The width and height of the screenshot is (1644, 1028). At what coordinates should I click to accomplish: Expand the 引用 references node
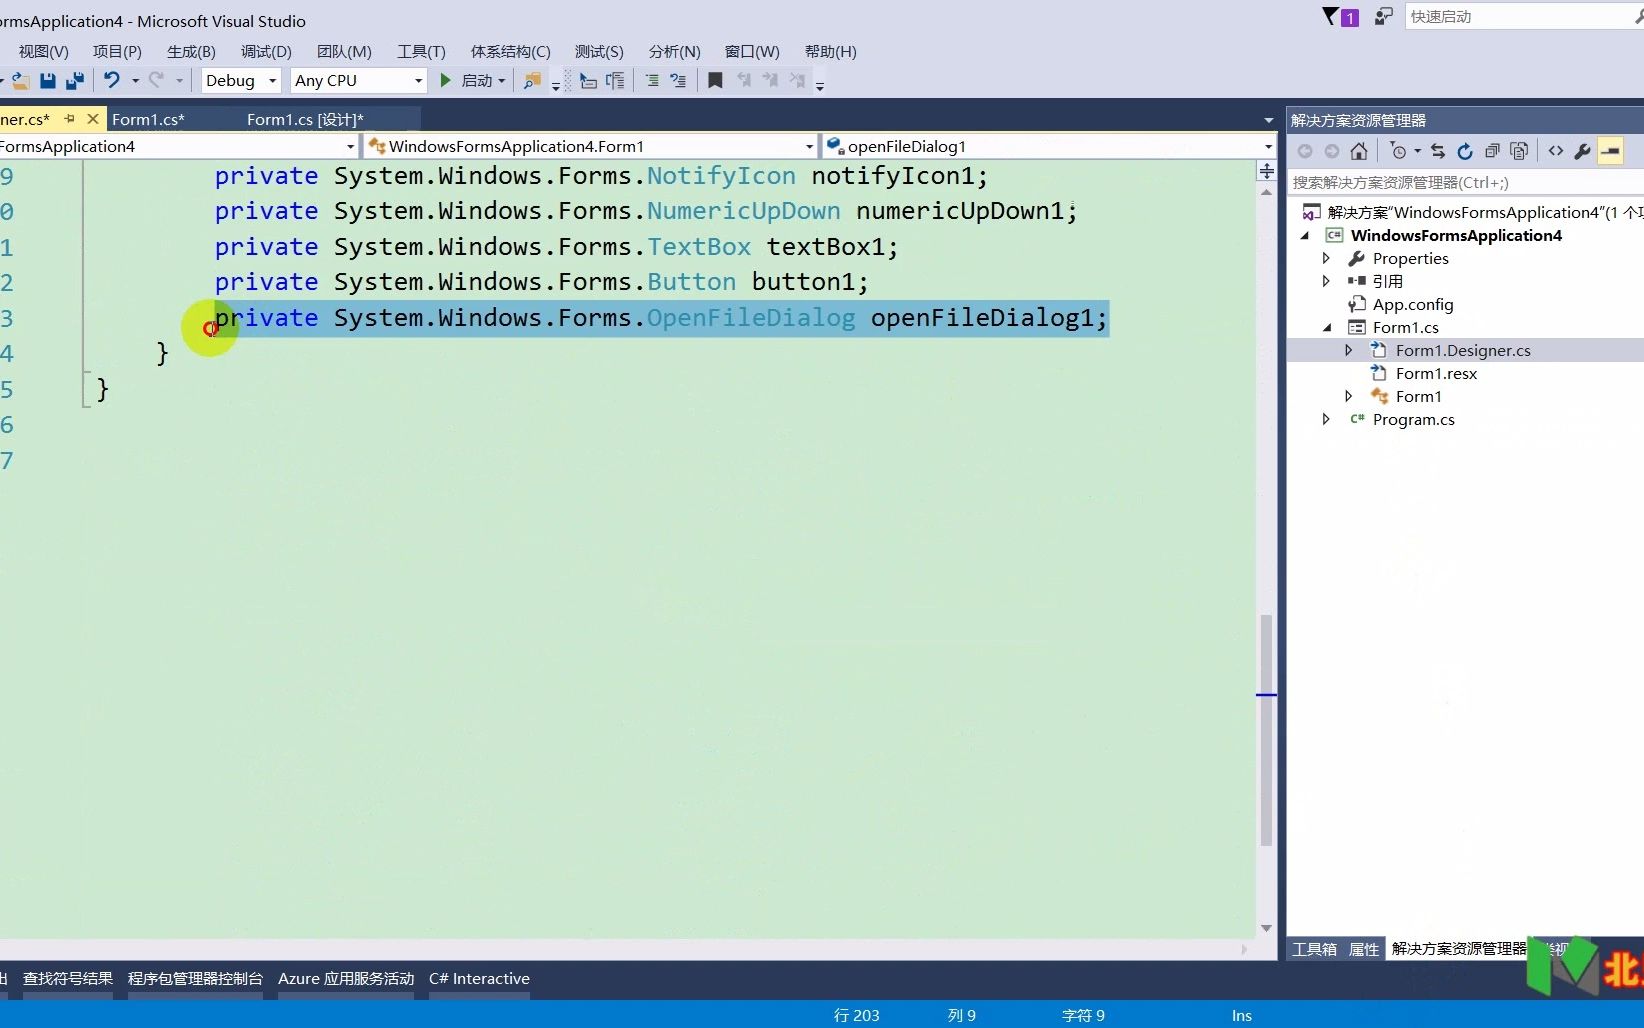pyautogui.click(x=1326, y=281)
